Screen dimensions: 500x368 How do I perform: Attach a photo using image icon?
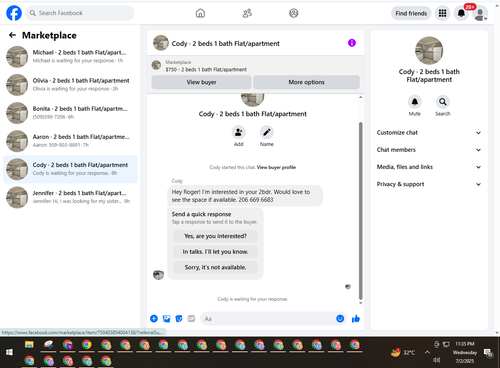166,319
